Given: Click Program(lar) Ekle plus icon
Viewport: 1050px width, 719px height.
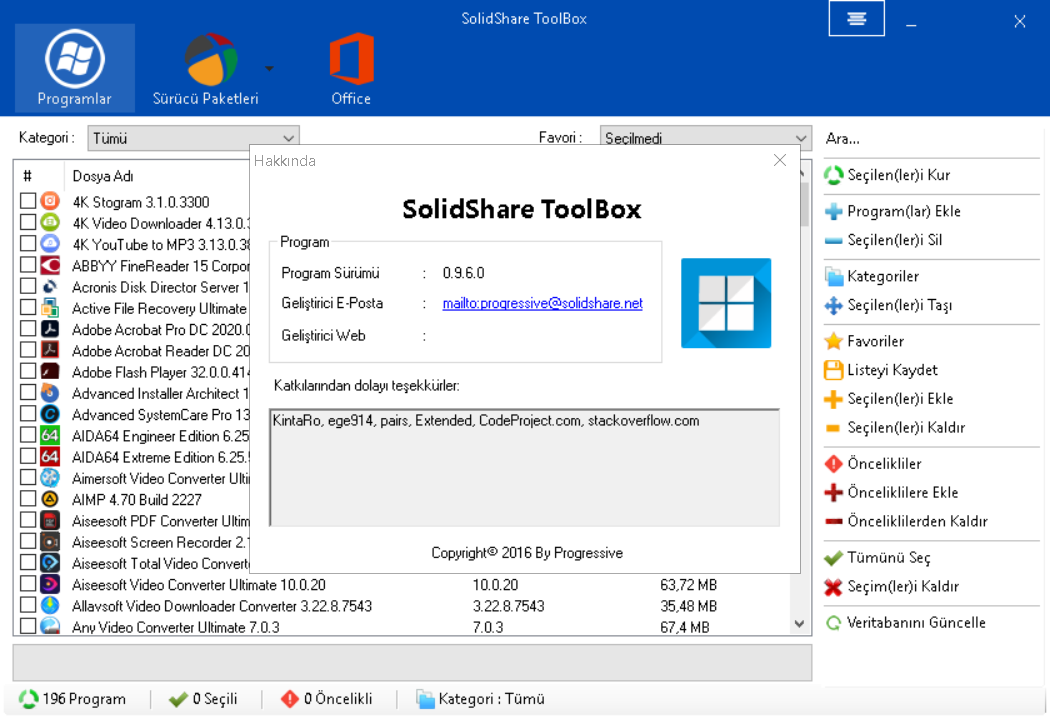Looking at the screenshot, I should [833, 212].
